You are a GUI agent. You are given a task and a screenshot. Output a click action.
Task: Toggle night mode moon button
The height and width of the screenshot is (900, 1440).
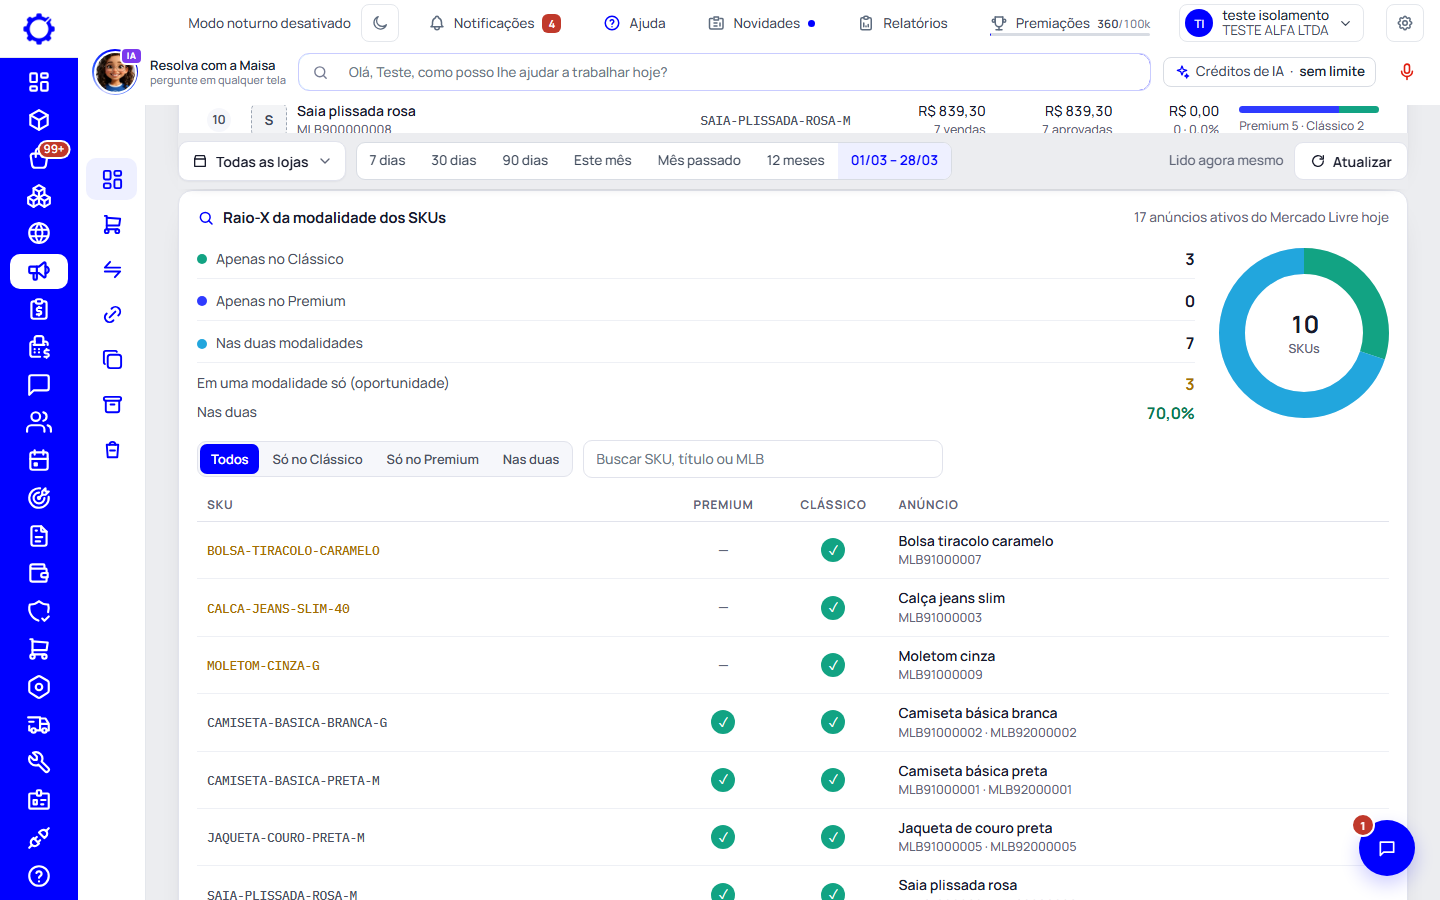point(380,23)
